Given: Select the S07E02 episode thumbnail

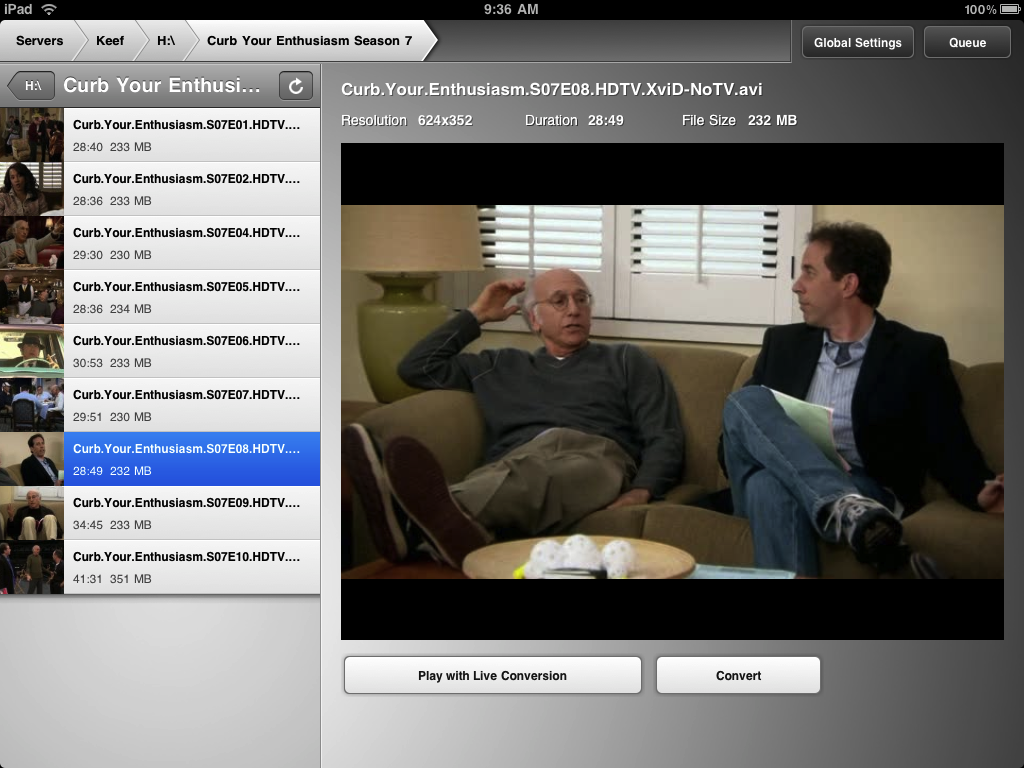Looking at the screenshot, I should tap(32, 189).
